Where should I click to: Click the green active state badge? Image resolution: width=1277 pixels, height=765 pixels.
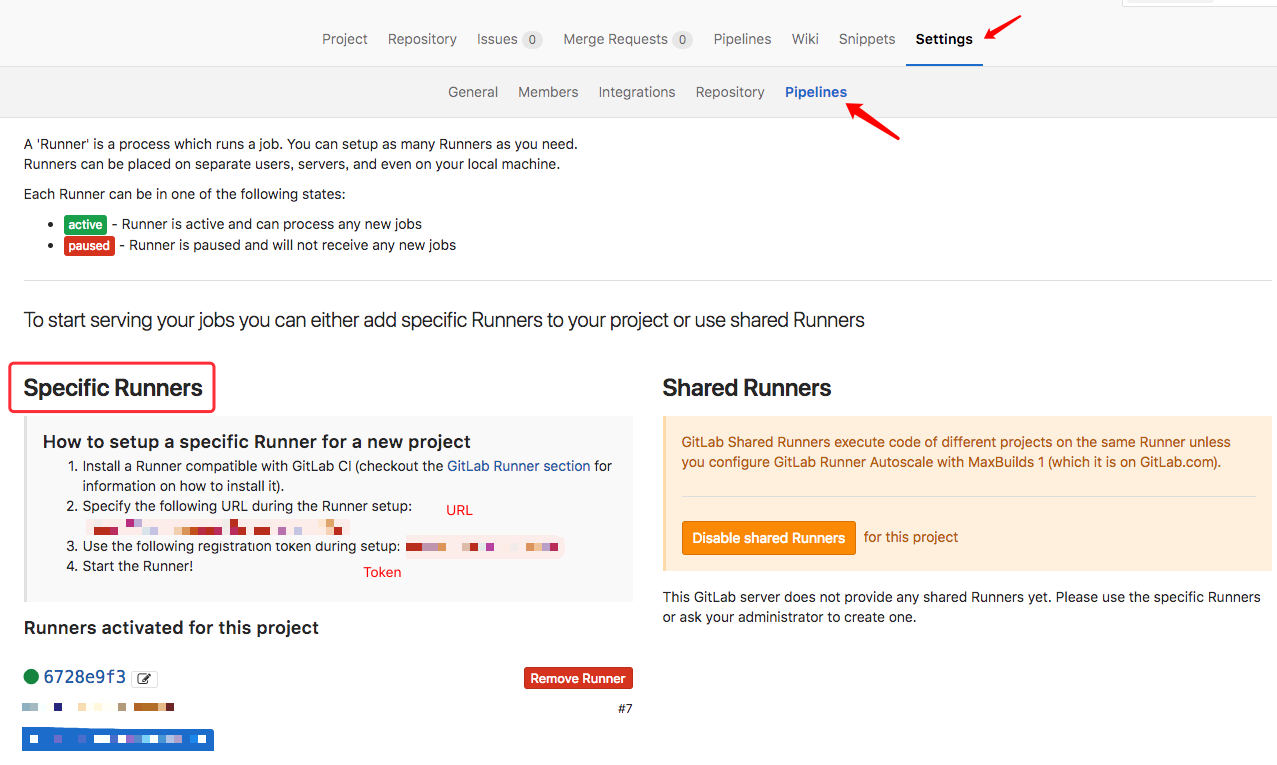85,225
